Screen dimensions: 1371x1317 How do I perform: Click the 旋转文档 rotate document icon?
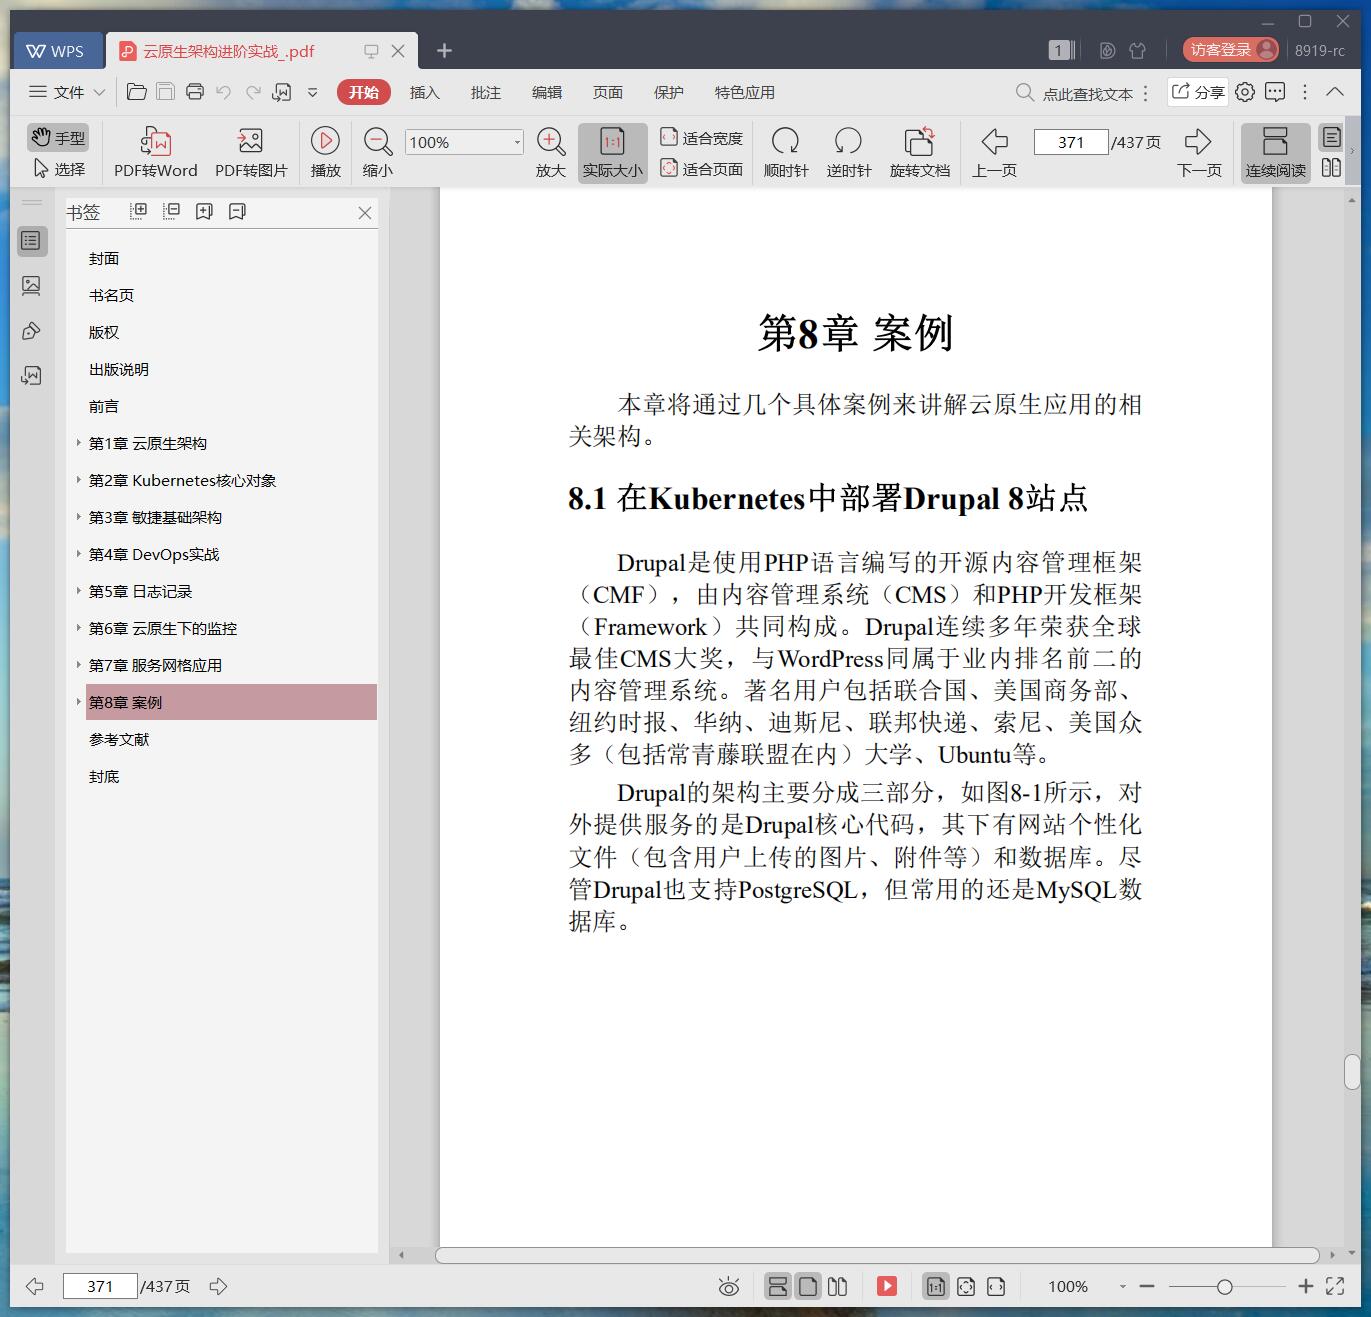point(919,152)
